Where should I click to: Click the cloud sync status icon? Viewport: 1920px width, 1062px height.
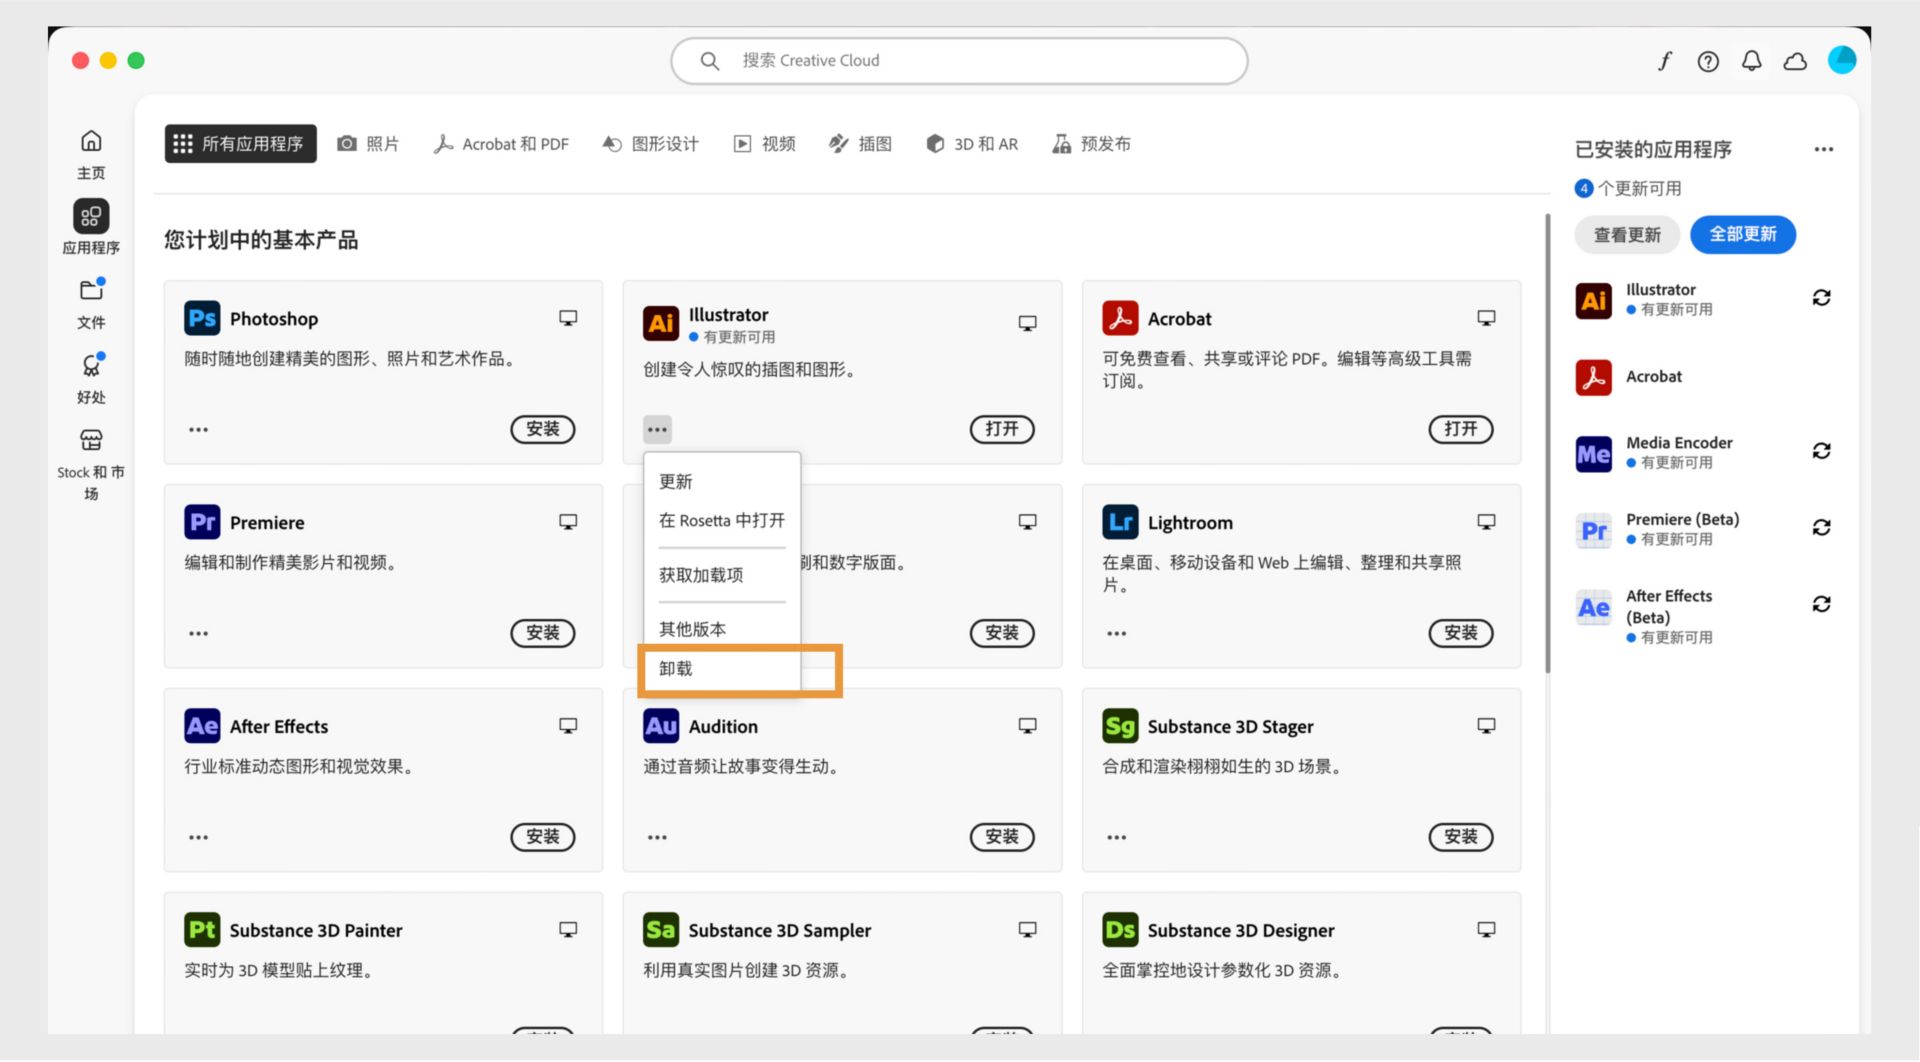1795,61
